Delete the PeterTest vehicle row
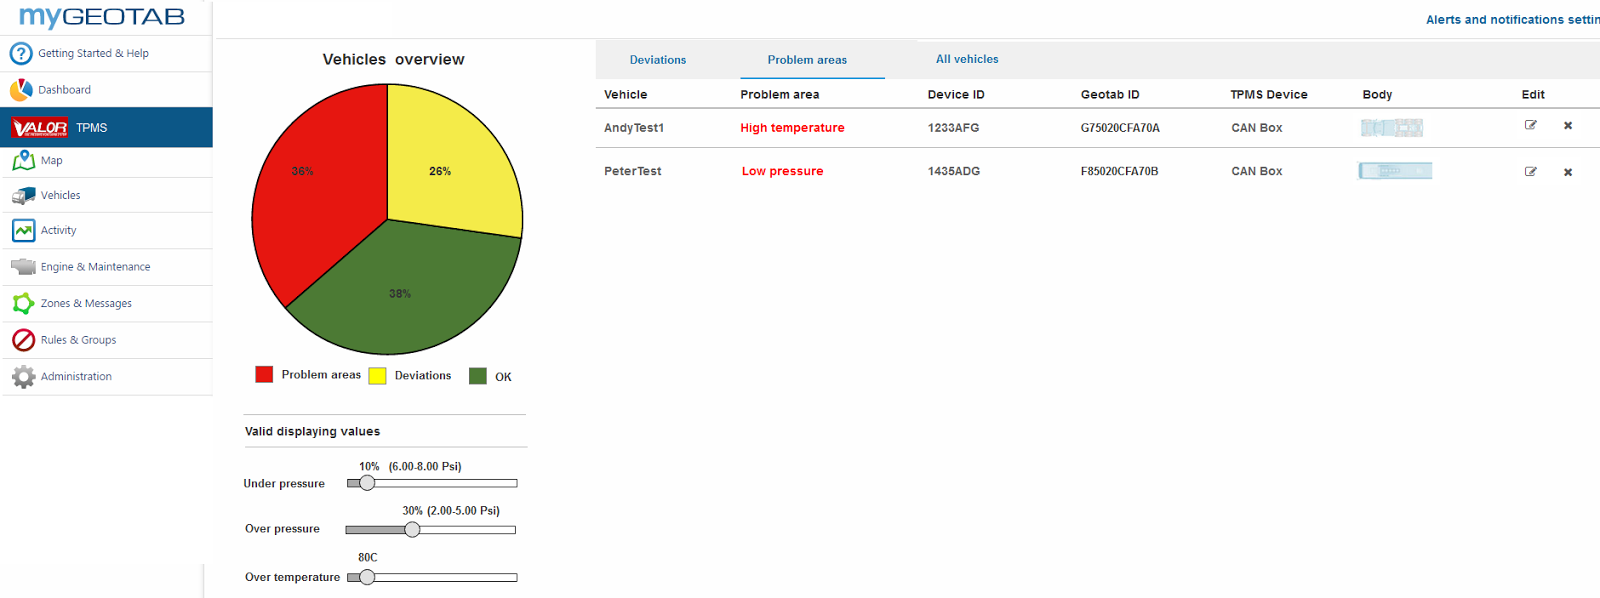1600x598 pixels. click(x=1568, y=172)
